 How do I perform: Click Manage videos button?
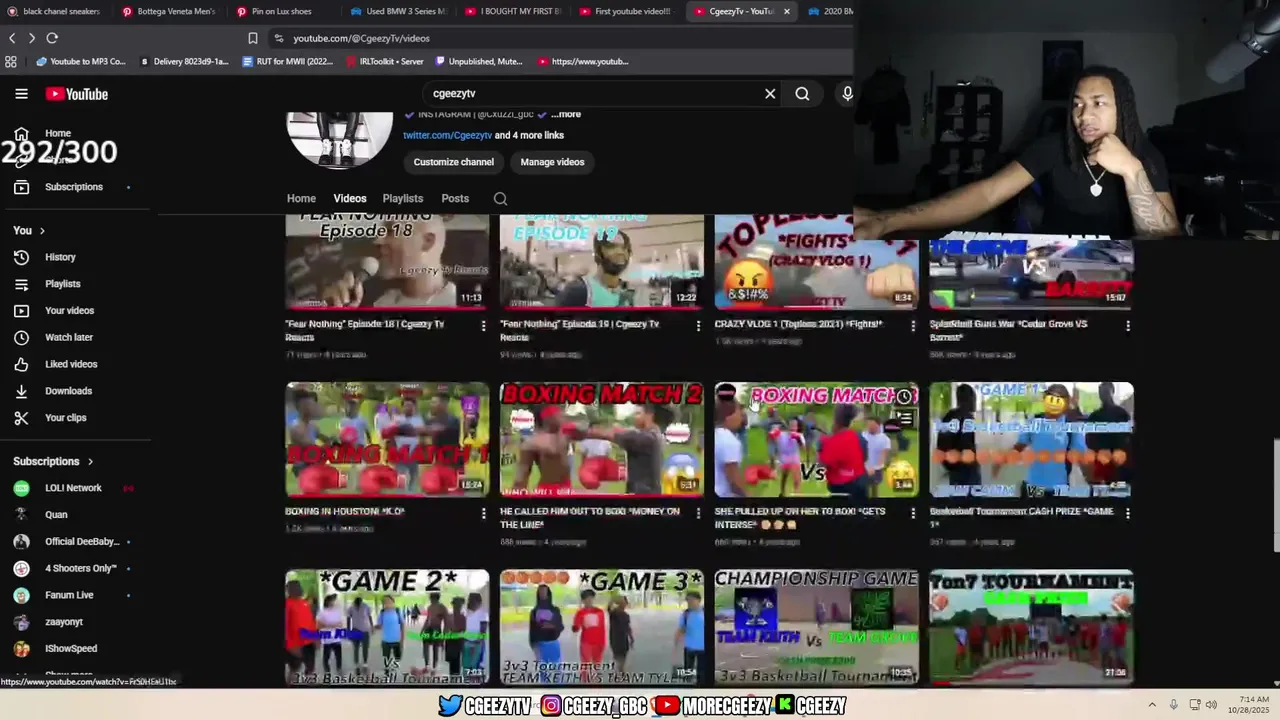[552, 162]
